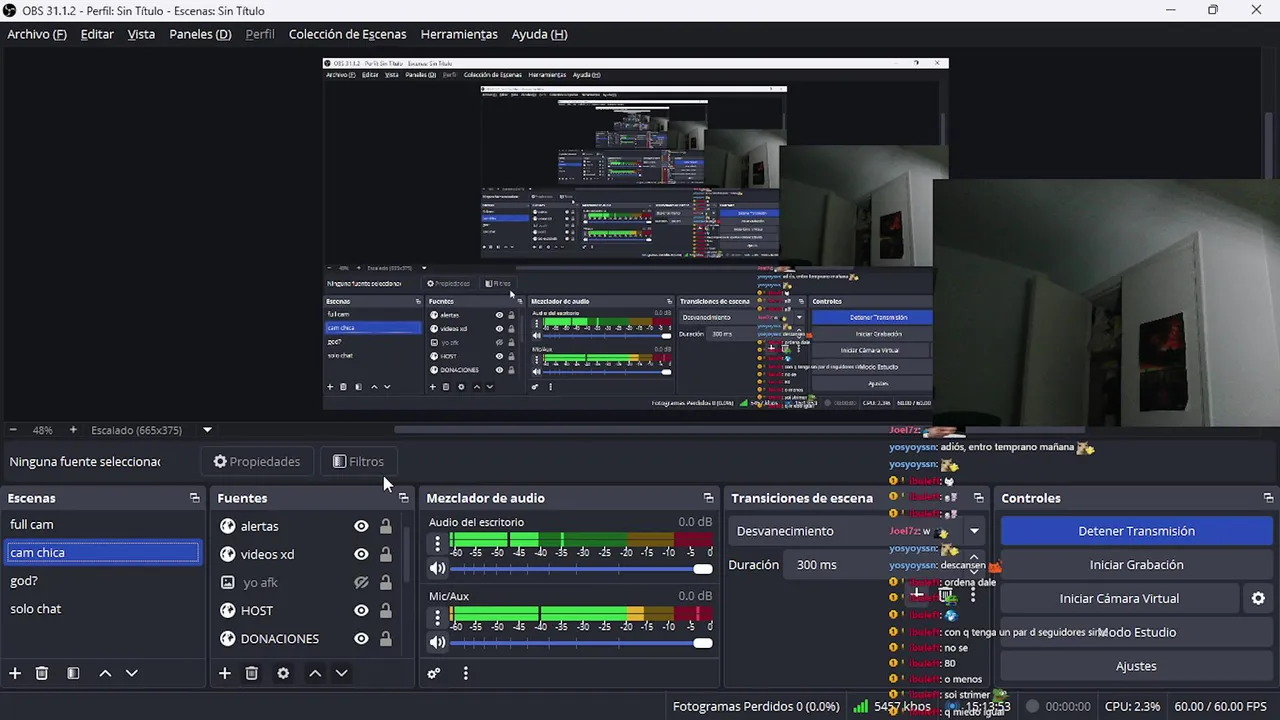Zoom out preview with minus icon
This screenshot has height=720, width=1280.
tap(14, 430)
